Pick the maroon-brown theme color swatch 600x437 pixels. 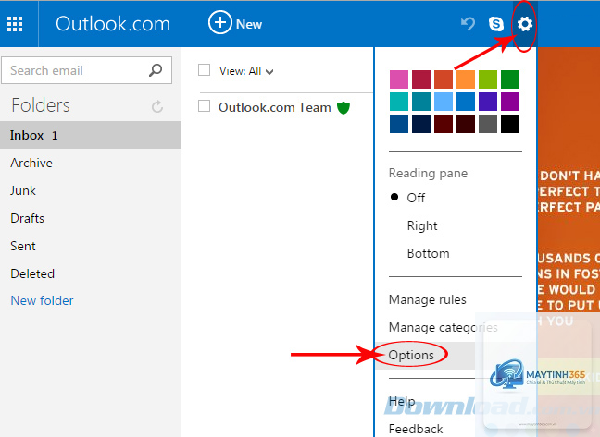(465, 124)
